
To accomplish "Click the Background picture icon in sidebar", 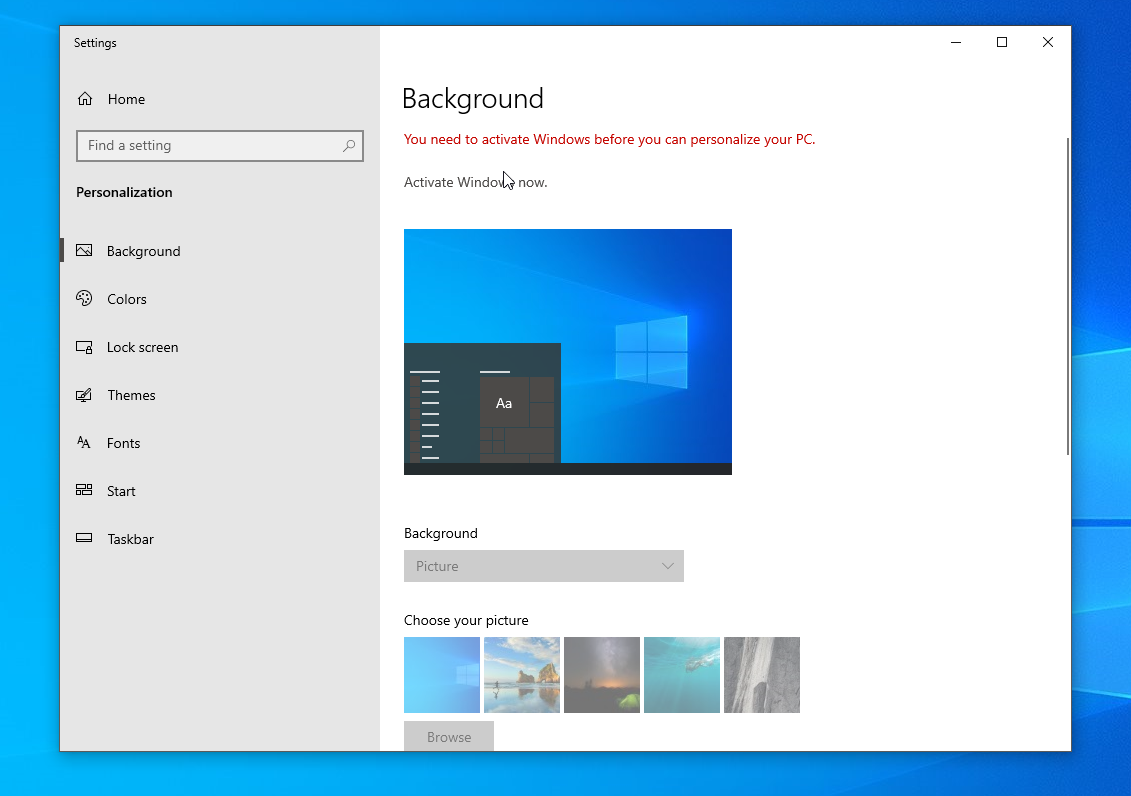I will pos(84,250).
